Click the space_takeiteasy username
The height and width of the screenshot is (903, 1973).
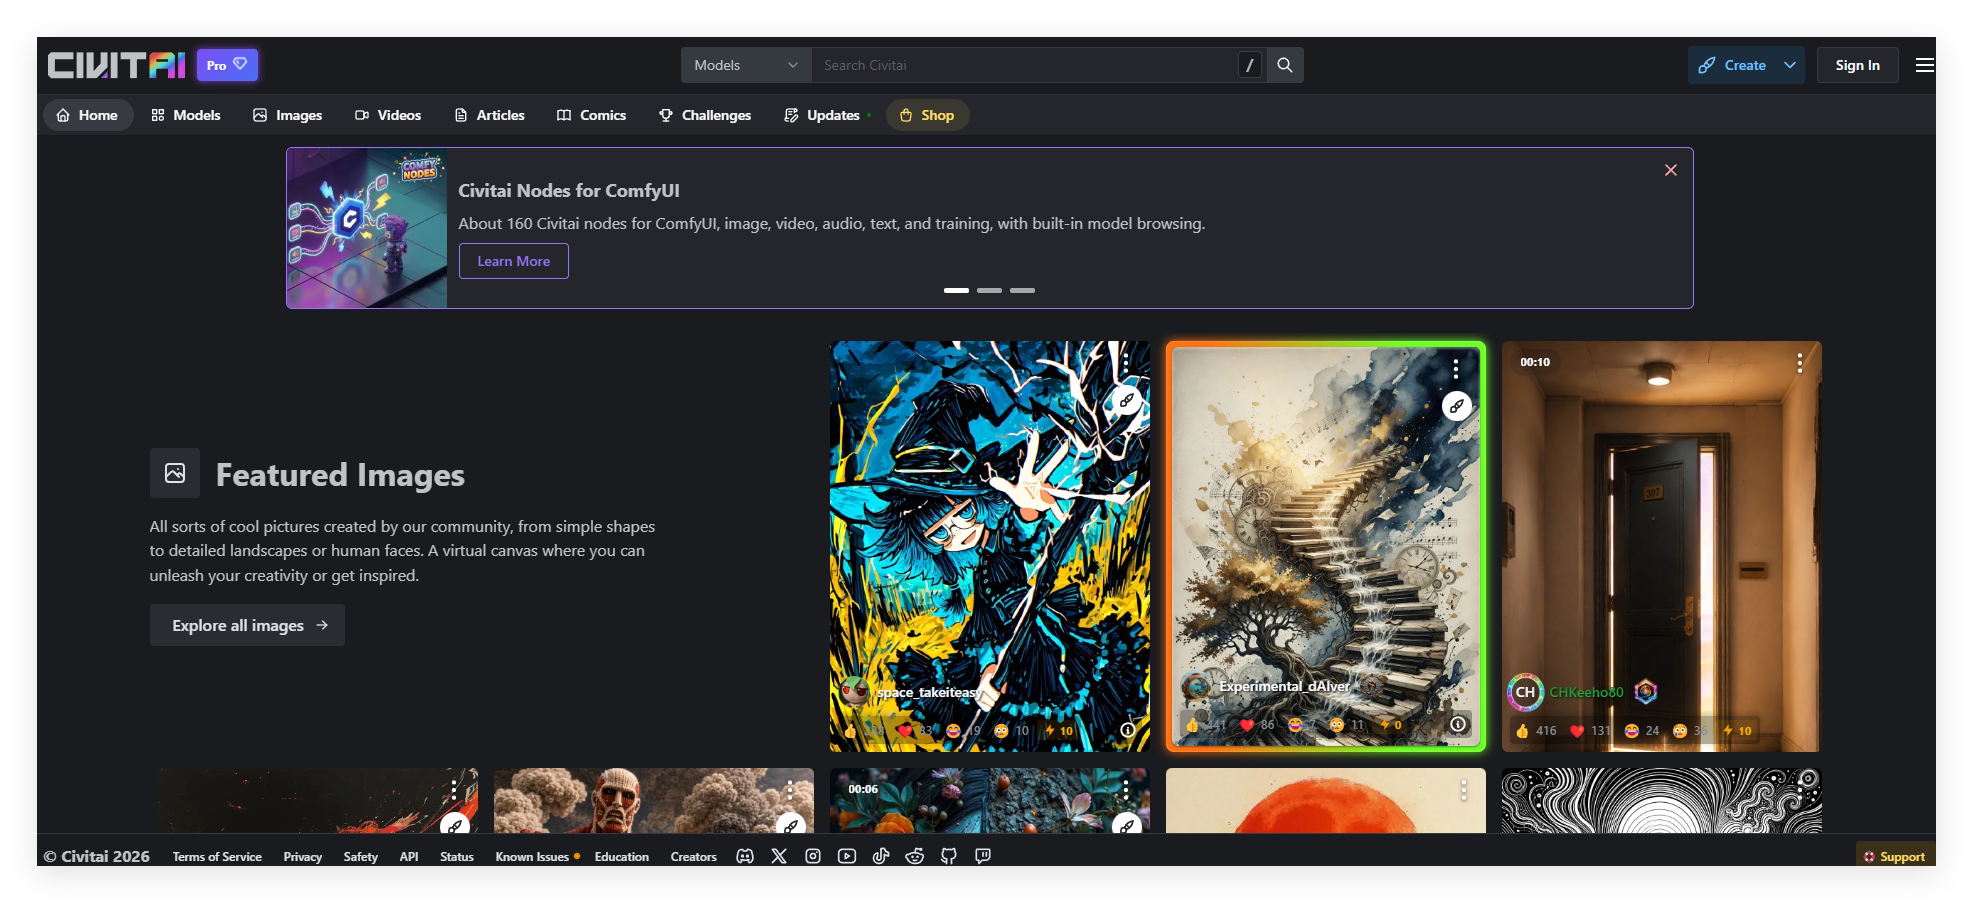pyautogui.click(x=929, y=692)
